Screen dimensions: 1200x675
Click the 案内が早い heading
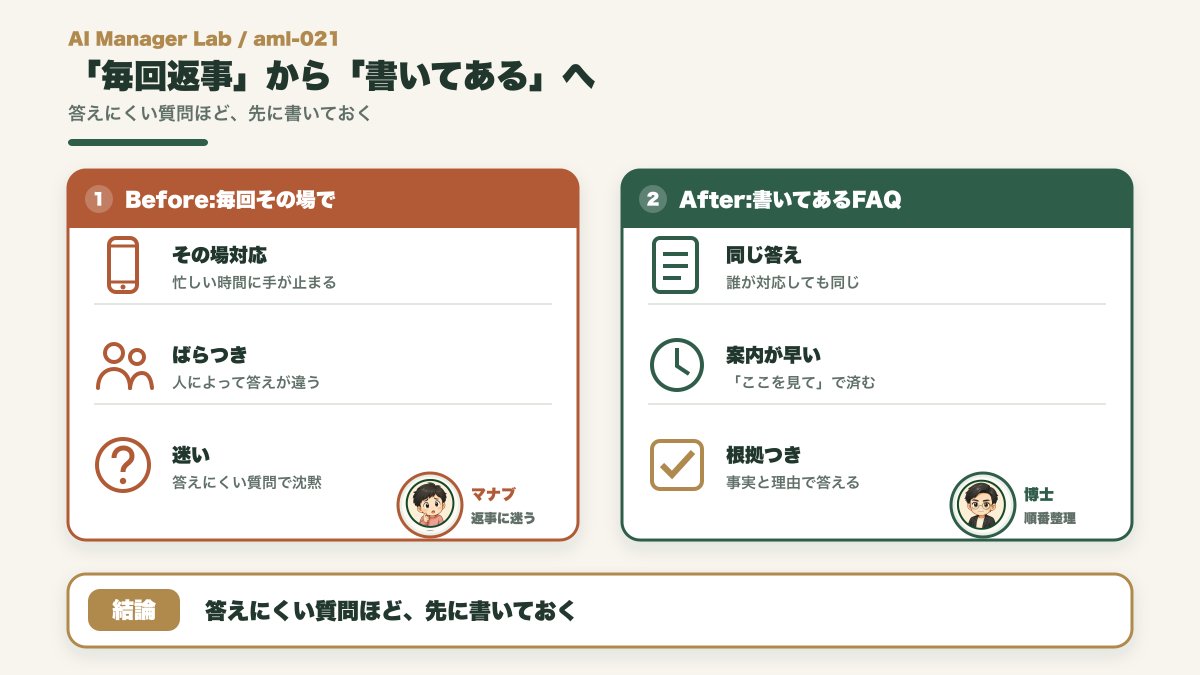coord(774,355)
